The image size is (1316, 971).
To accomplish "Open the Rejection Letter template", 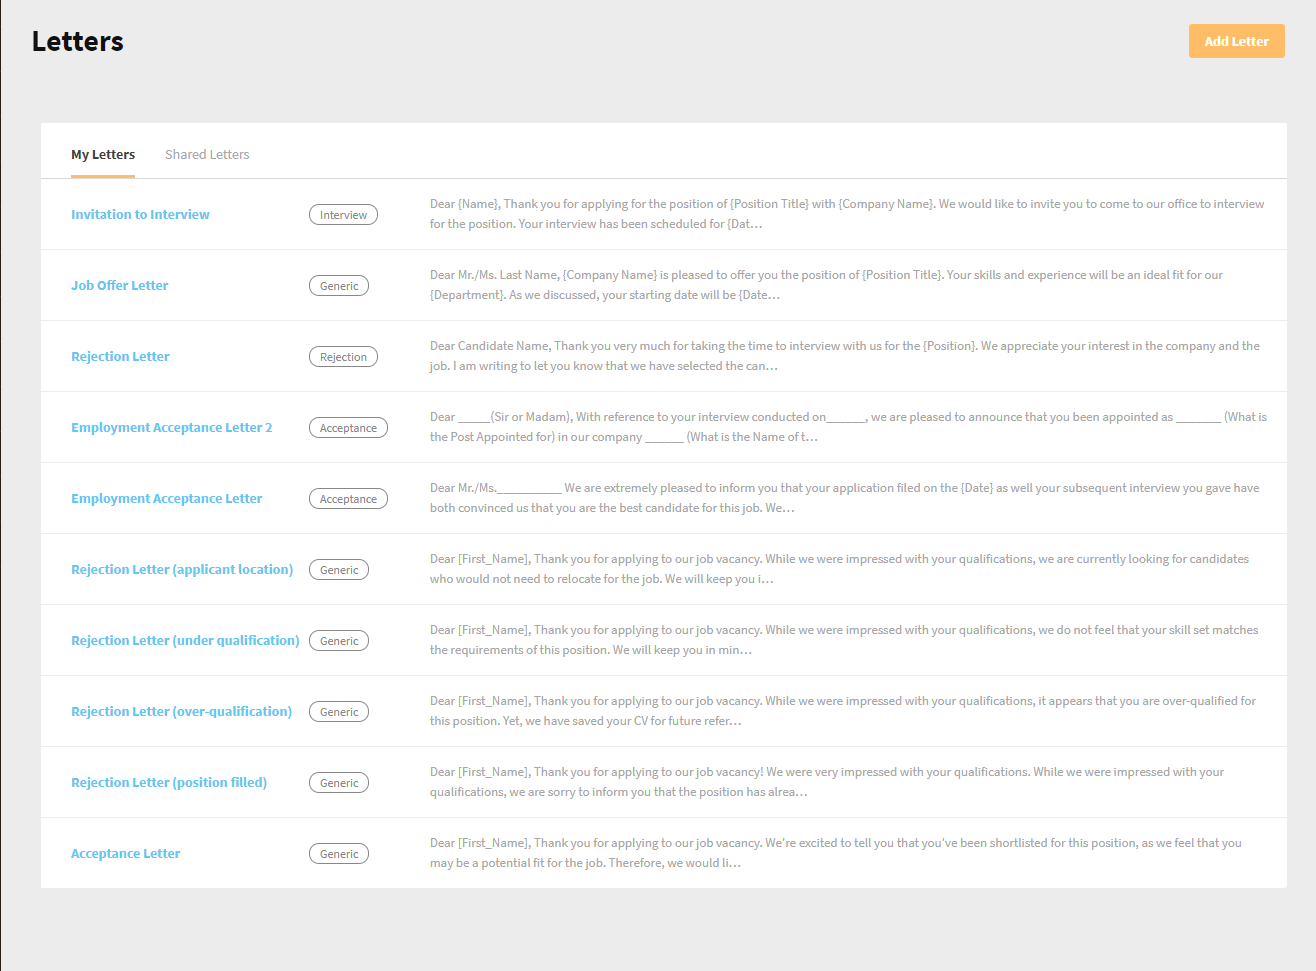I will (120, 356).
